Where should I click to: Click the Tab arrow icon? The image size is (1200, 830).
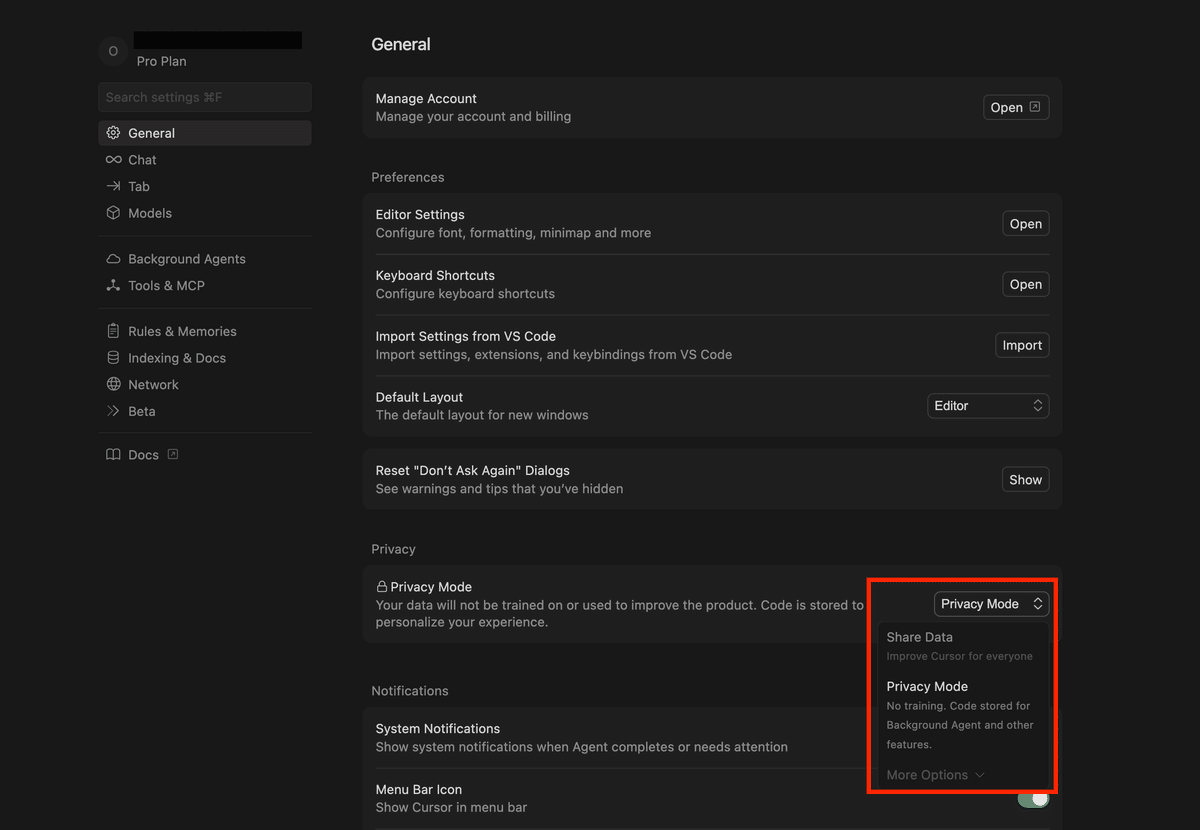pyautogui.click(x=113, y=186)
